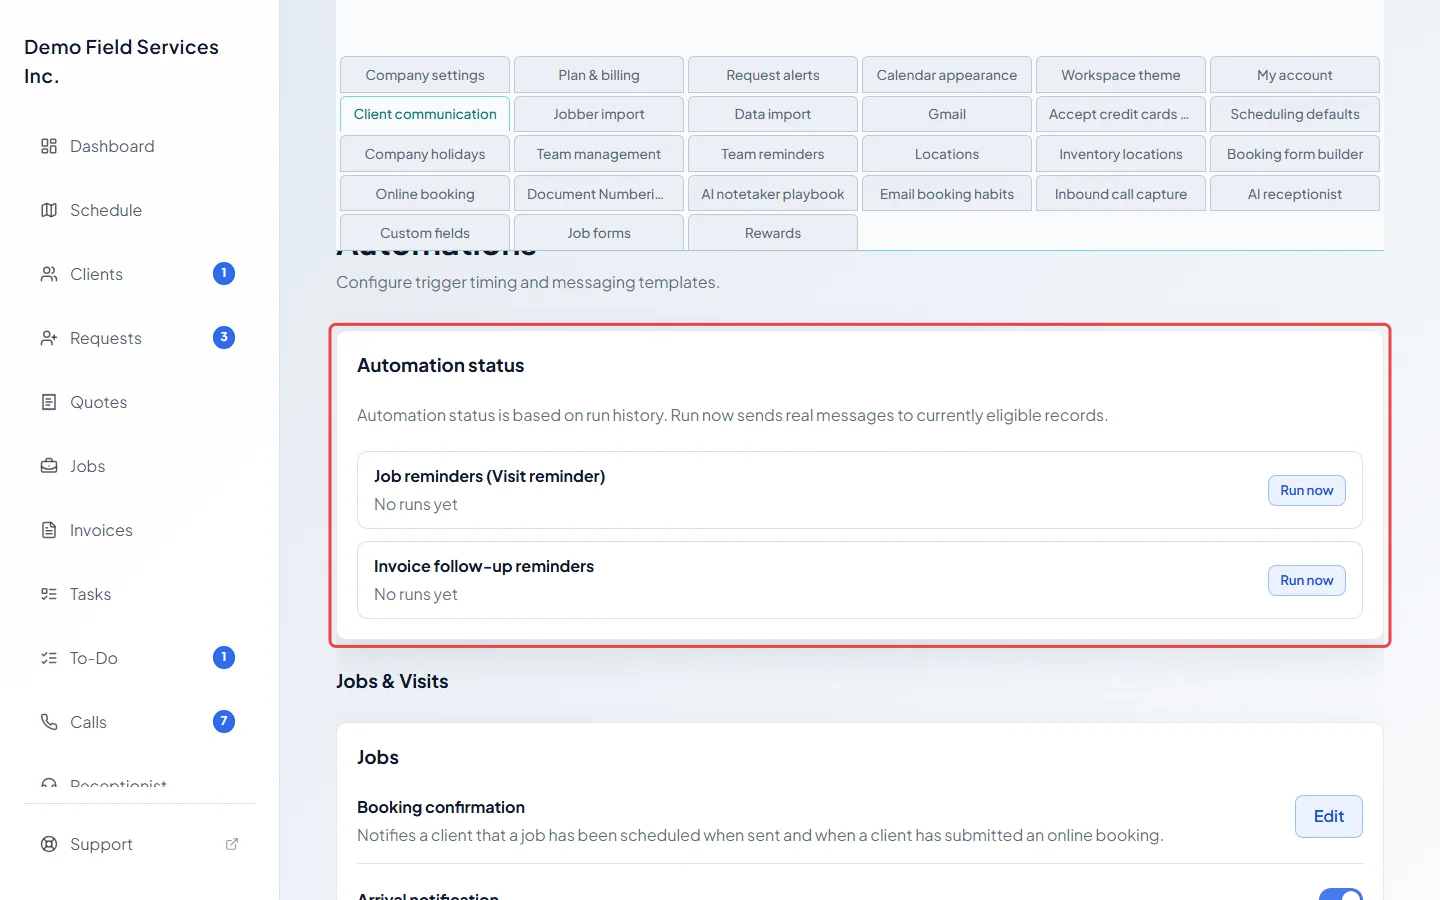This screenshot has width=1440, height=900.
Task: Click the Calls badge showing 7
Action: coord(224,721)
